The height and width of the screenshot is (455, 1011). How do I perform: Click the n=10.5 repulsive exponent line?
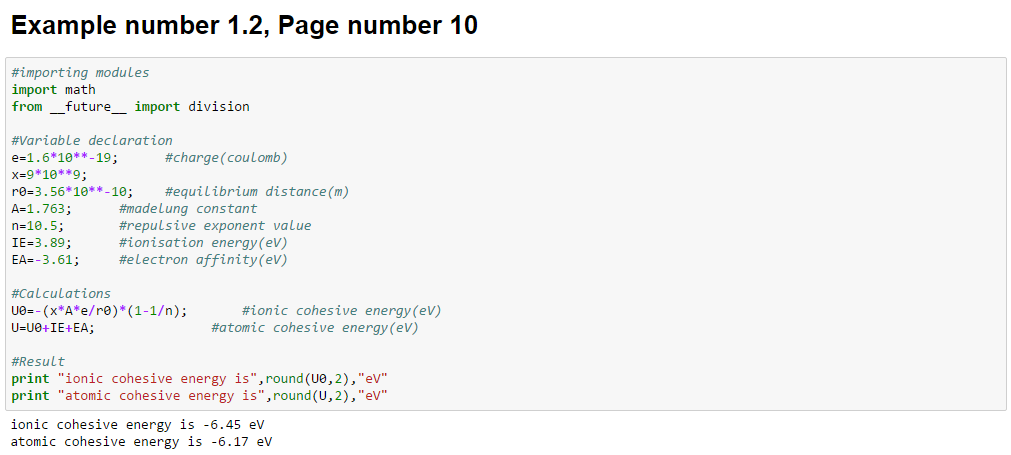coord(161,226)
